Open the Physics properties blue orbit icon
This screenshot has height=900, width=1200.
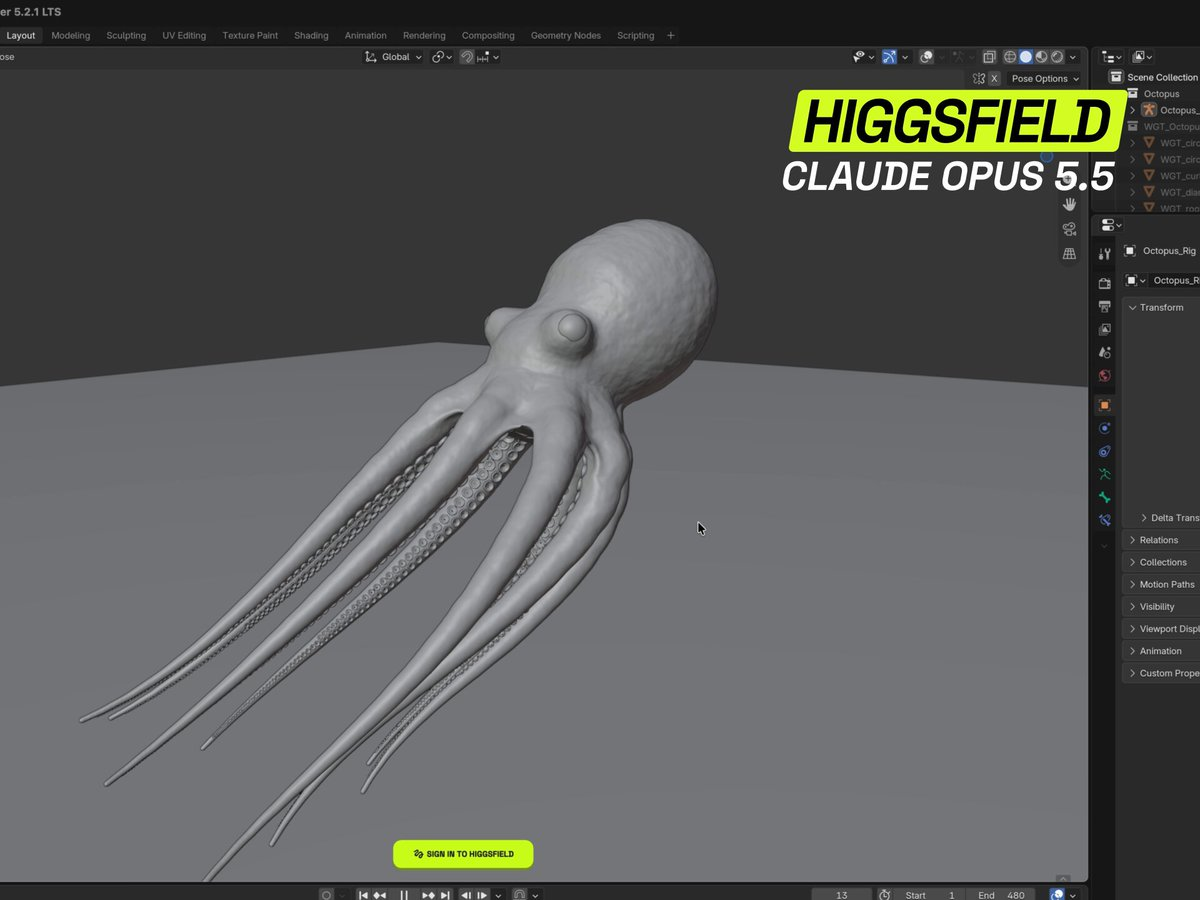pos(1104,428)
